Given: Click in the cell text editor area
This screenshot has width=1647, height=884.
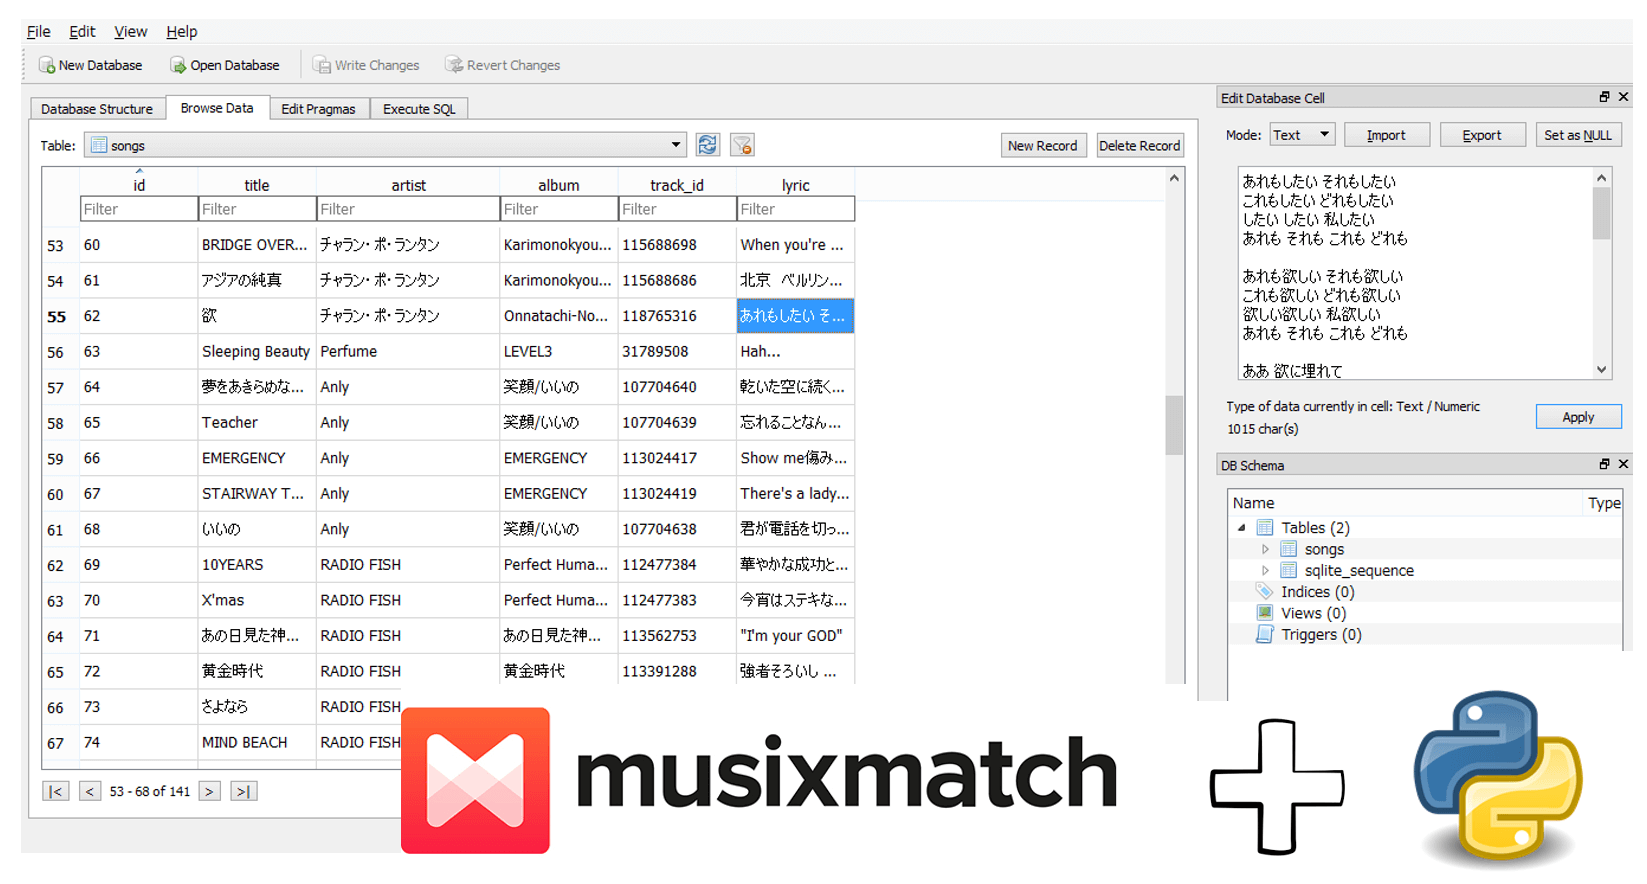Looking at the screenshot, I should [x=1415, y=273].
